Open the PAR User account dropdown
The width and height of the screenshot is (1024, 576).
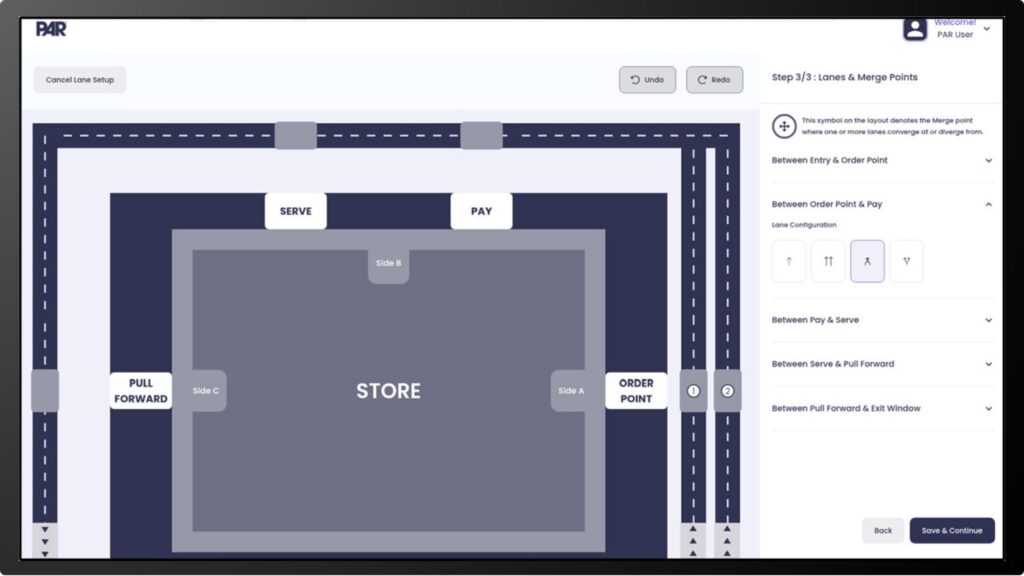[987, 29]
